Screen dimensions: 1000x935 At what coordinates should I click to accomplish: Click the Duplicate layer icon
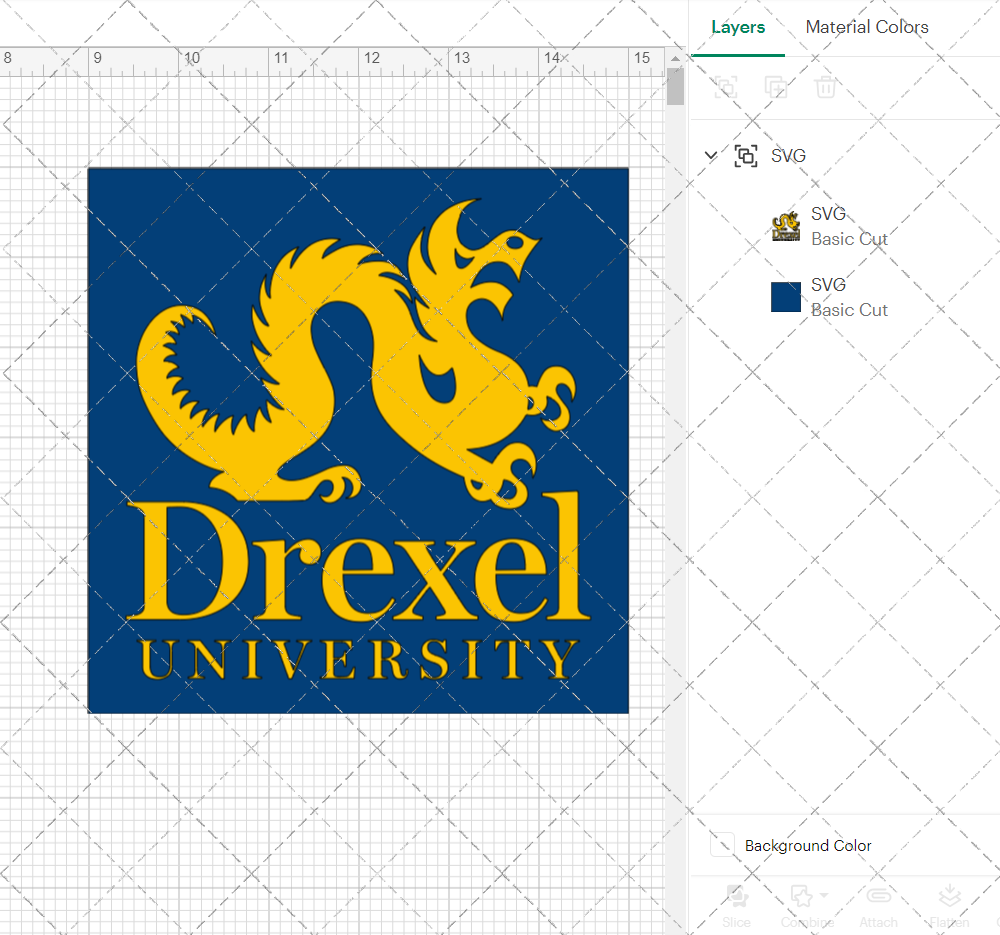(x=776, y=87)
